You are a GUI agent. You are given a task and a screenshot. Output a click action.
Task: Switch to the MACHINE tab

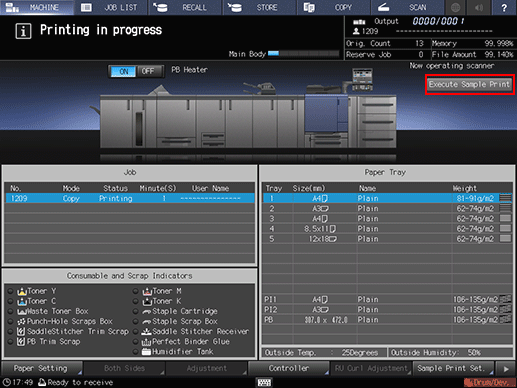tap(37, 7)
